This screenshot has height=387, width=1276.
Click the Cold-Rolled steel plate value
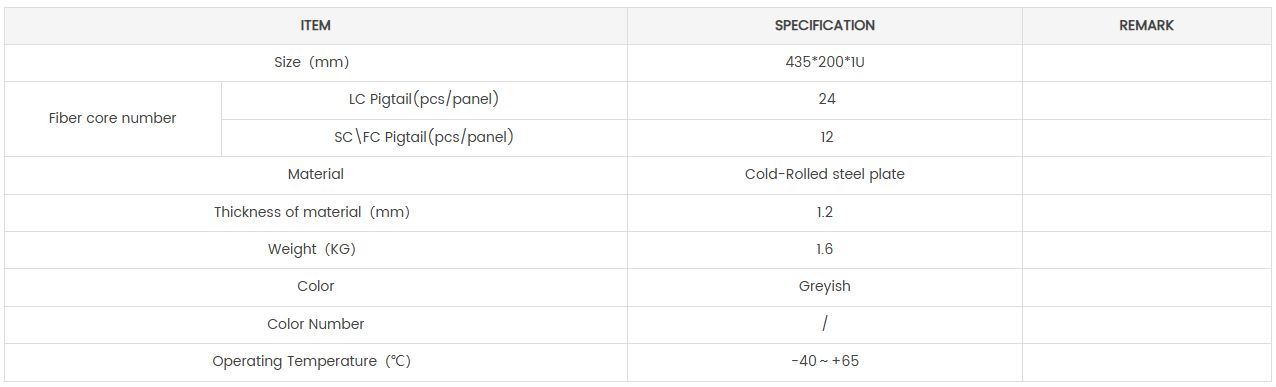(825, 174)
